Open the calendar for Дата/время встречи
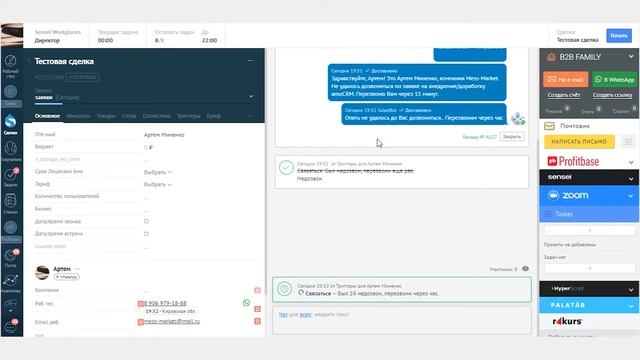 point(147,234)
